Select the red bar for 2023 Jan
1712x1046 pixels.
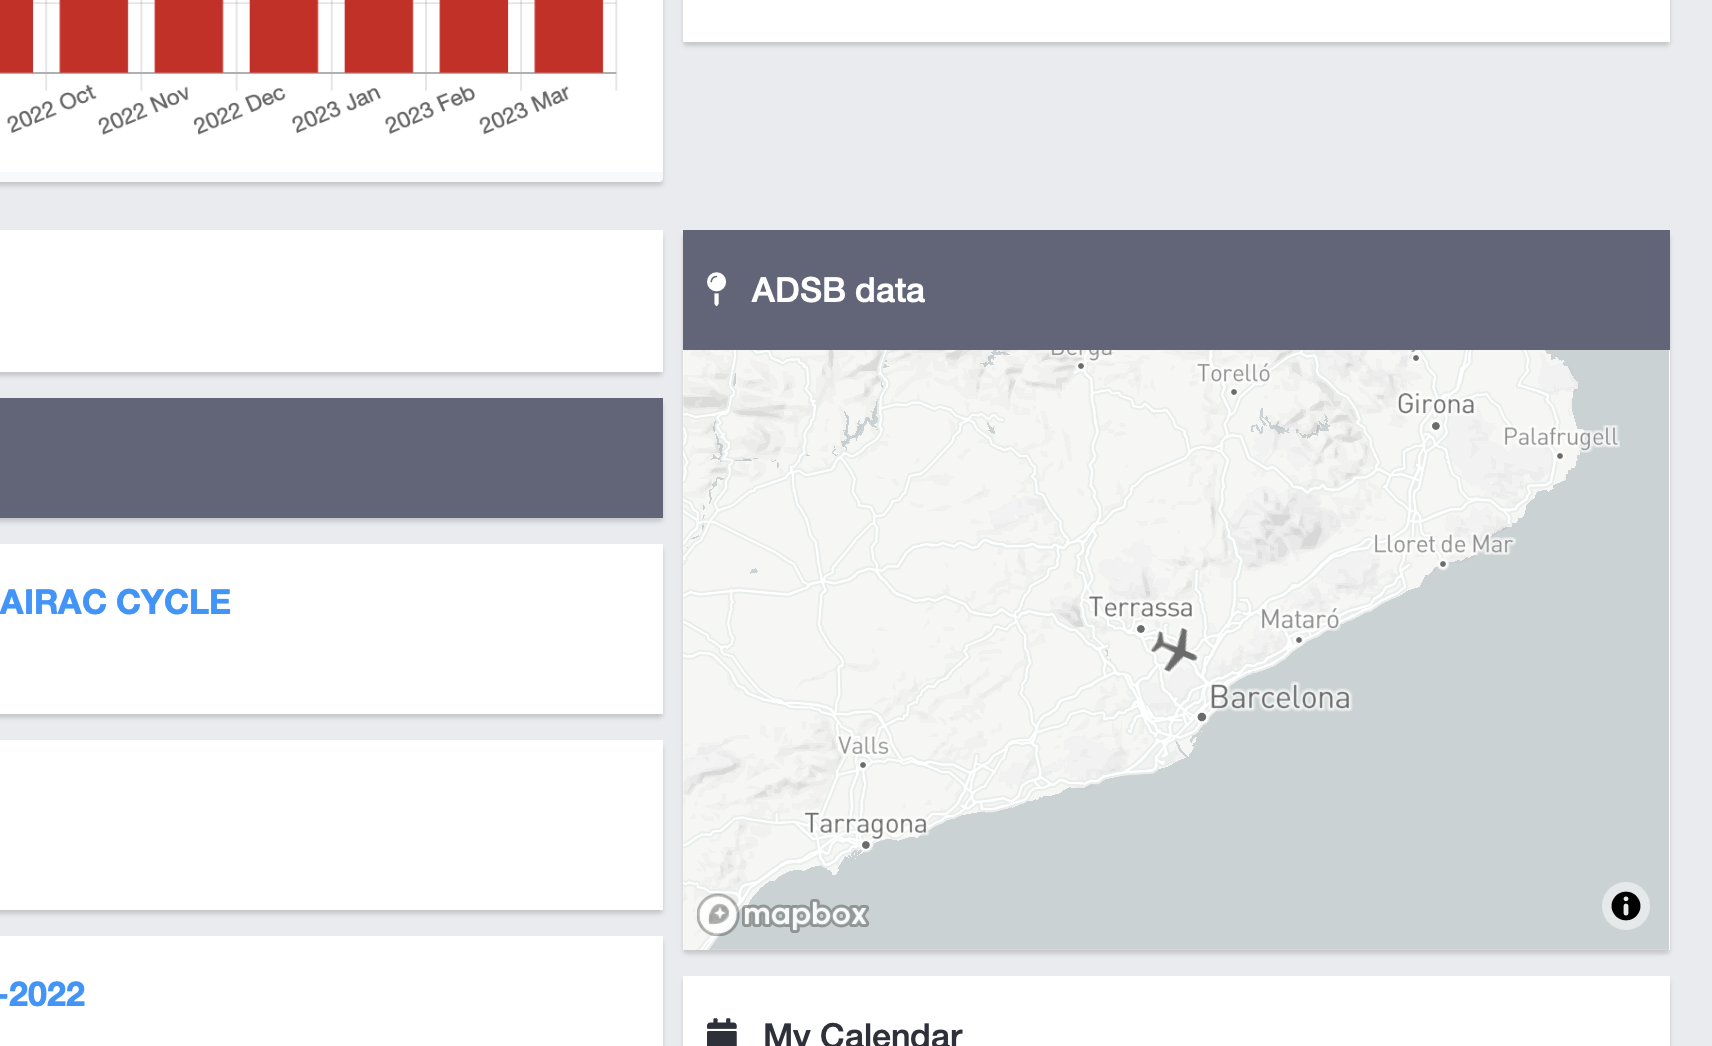[x=379, y=36]
